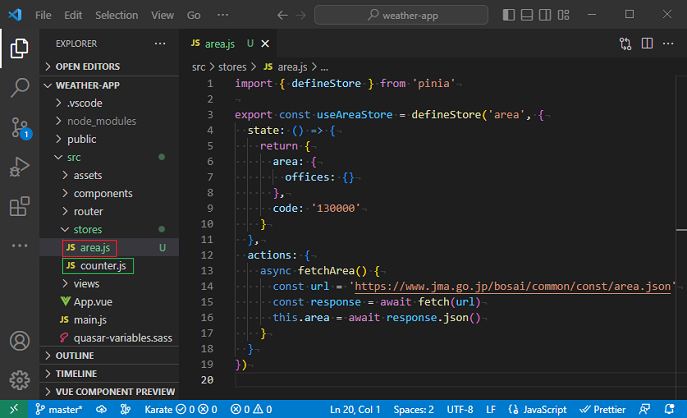Expand the components folder

click(110, 193)
